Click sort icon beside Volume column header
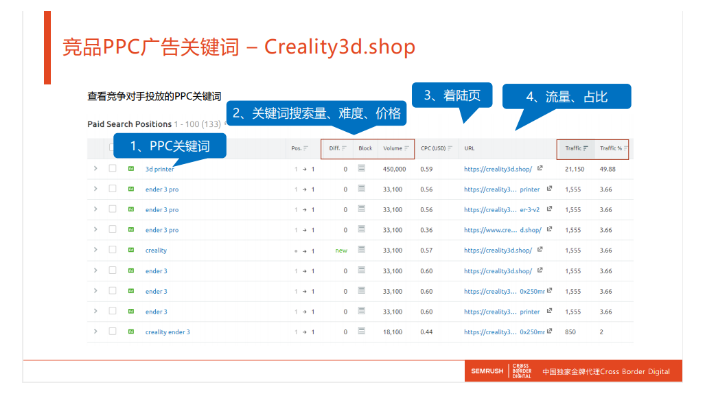 [406, 148]
